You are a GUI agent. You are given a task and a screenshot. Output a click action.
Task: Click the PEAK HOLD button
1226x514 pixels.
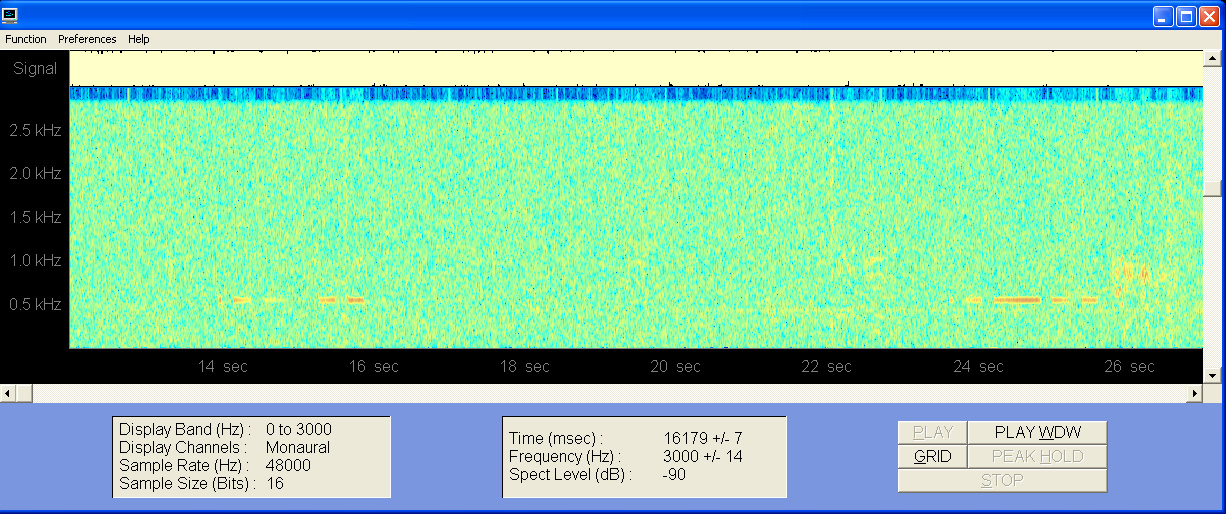[x=1038, y=456]
